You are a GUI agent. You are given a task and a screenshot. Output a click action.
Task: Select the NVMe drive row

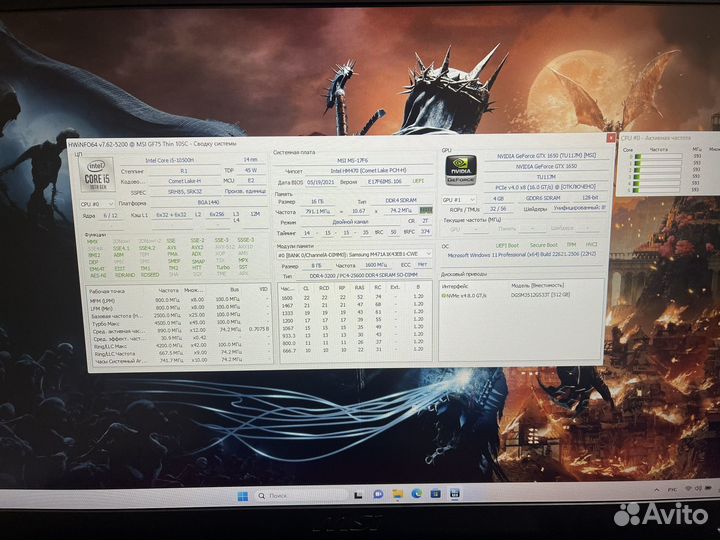click(x=521, y=295)
